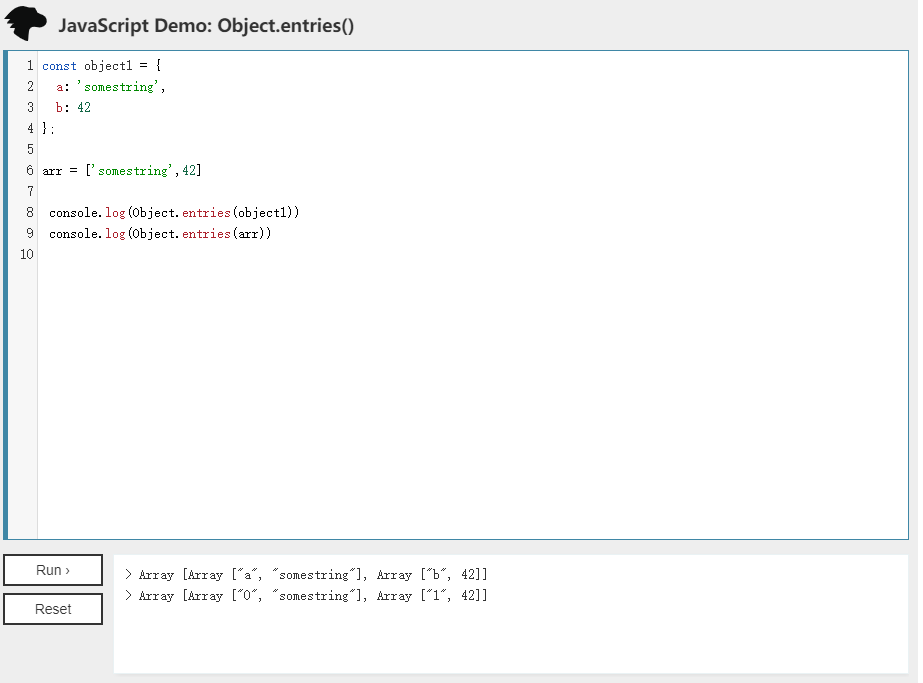Click the closing brace on line 4
This screenshot has width=923, height=683.
[45, 129]
